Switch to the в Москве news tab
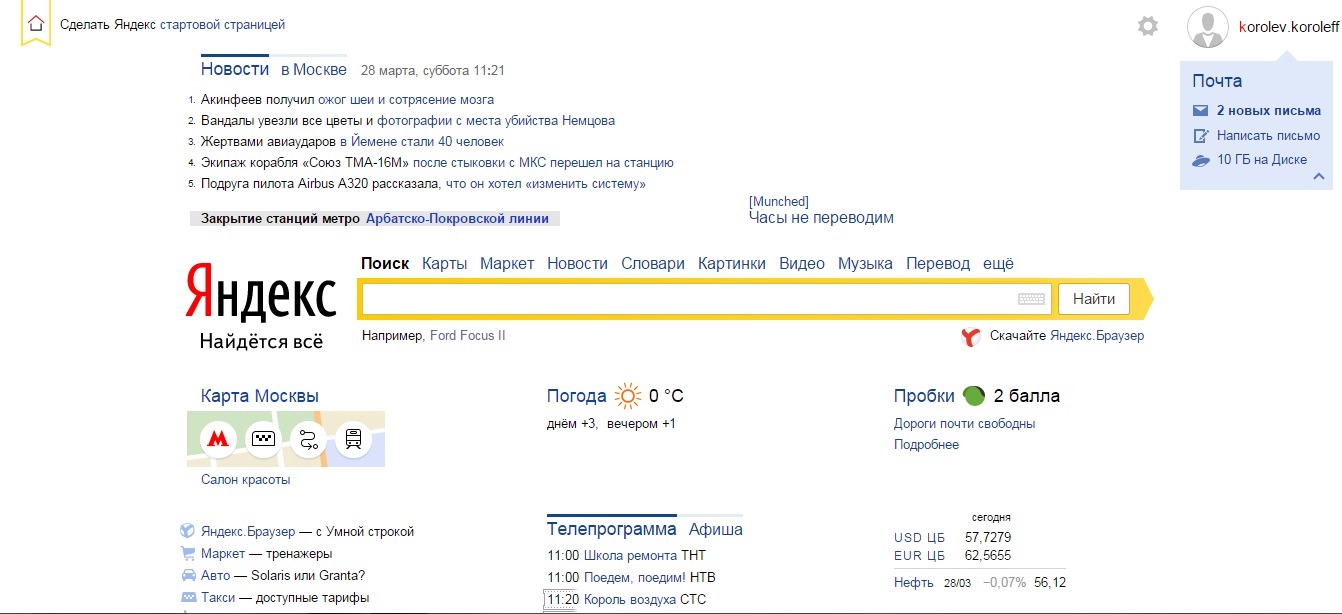1342x614 pixels. point(314,69)
